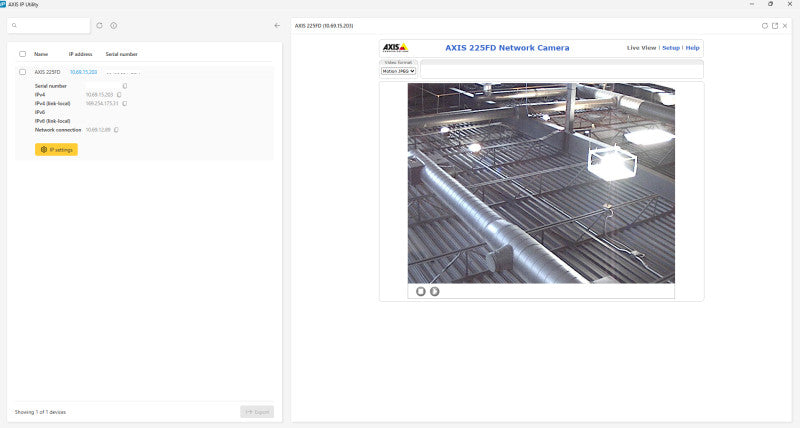Copy the IPv4 address 10.68.15.203

tap(119, 95)
